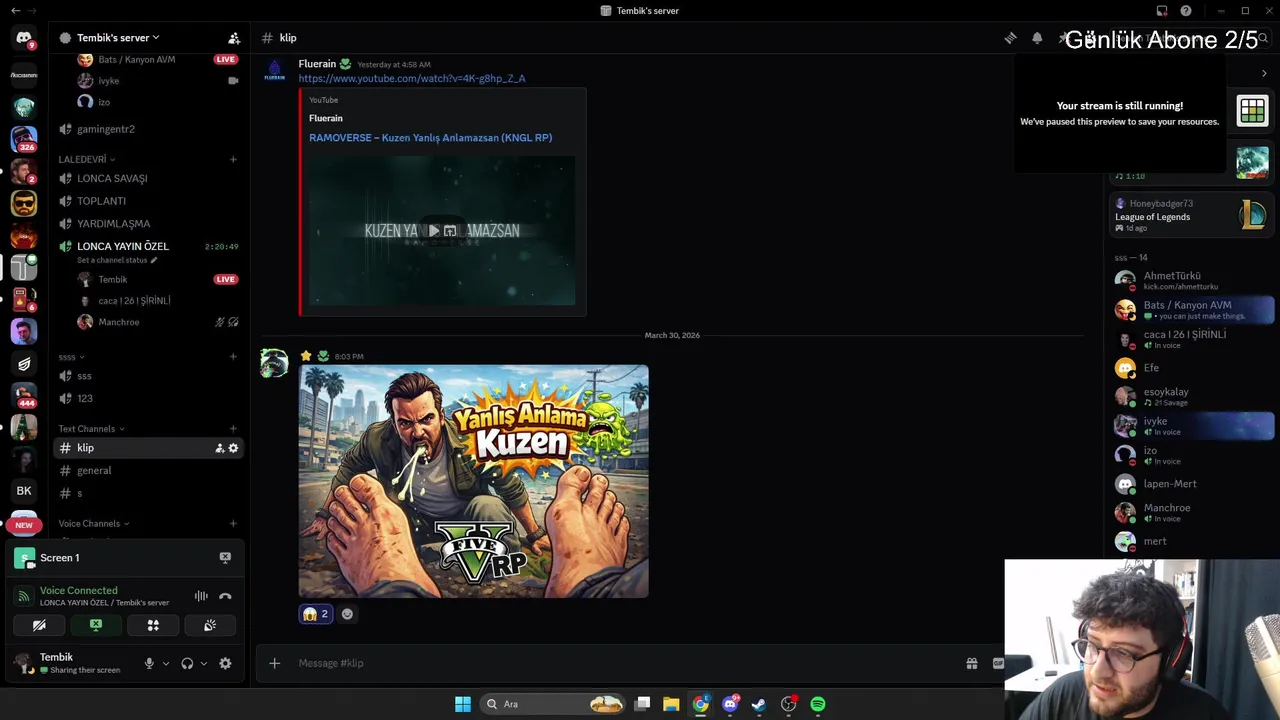Join the TOPLANTI voice channel

pyautogui.click(x=148, y=201)
